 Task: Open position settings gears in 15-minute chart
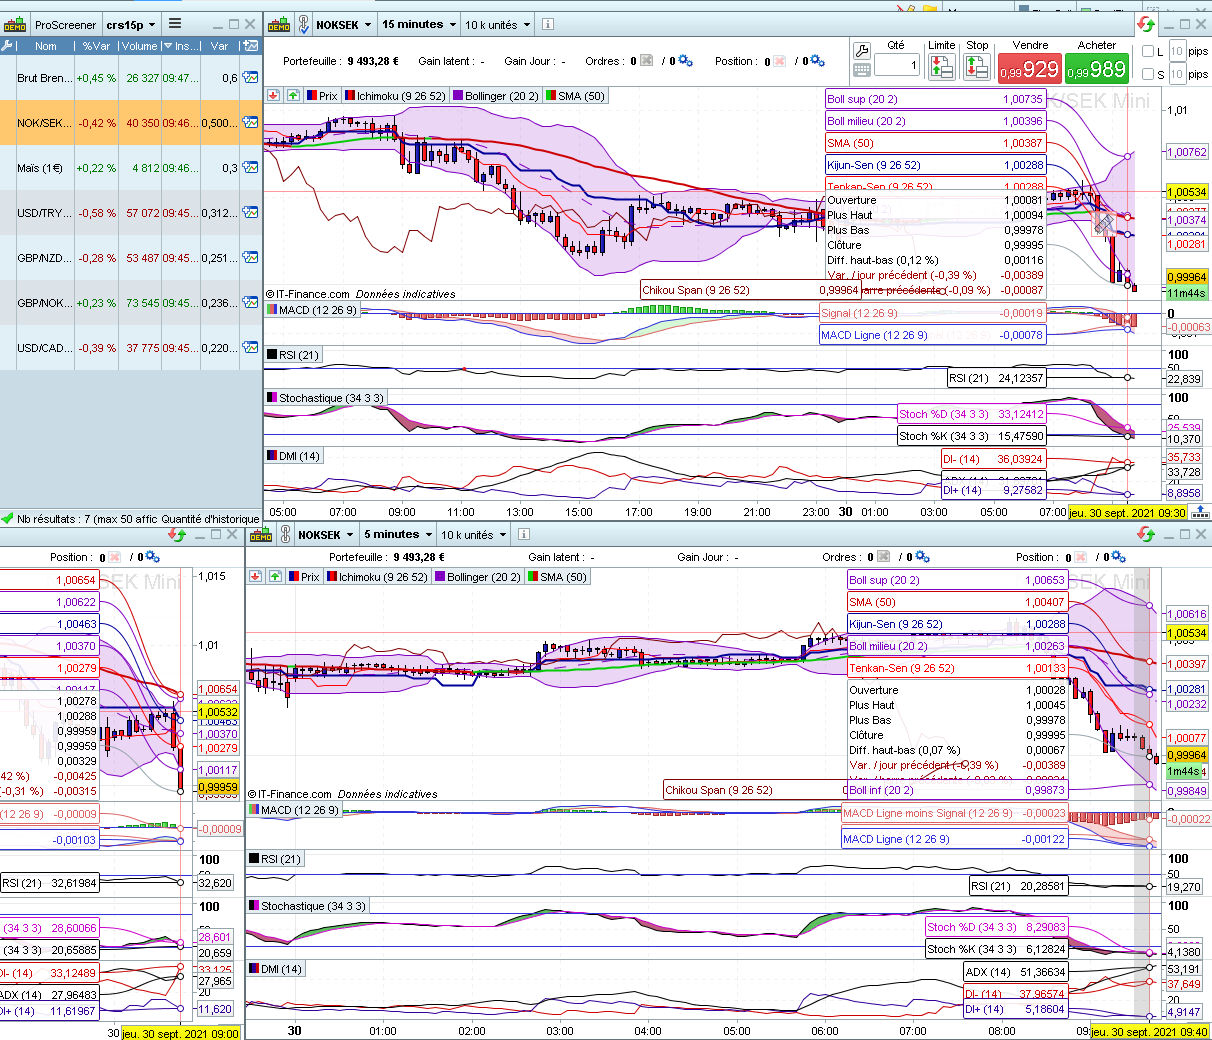[x=817, y=61]
